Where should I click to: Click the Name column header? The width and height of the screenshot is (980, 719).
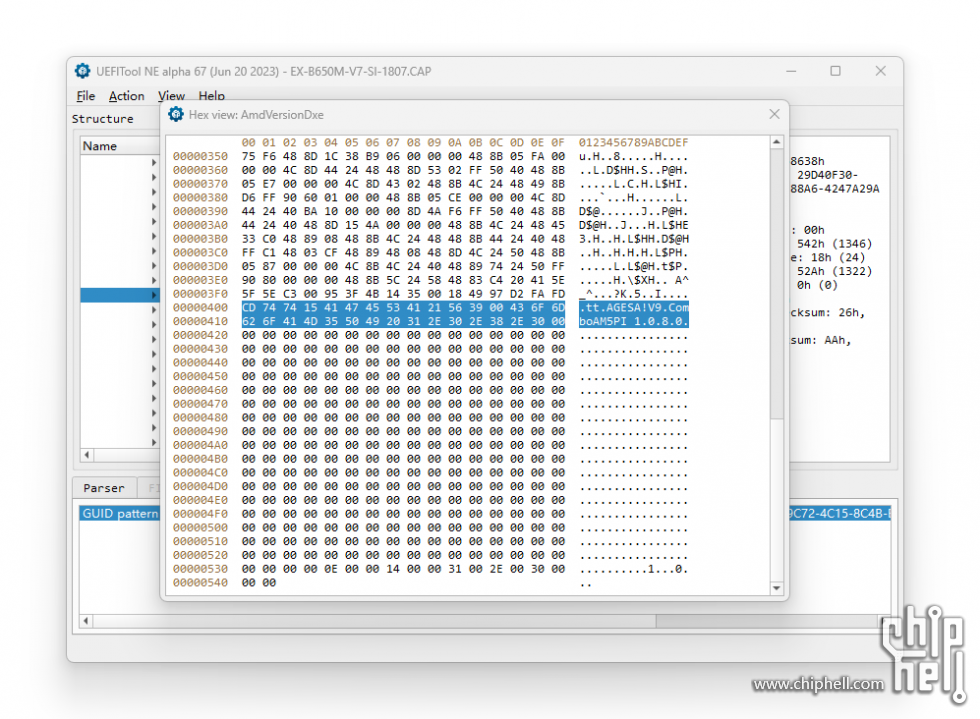click(121, 146)
